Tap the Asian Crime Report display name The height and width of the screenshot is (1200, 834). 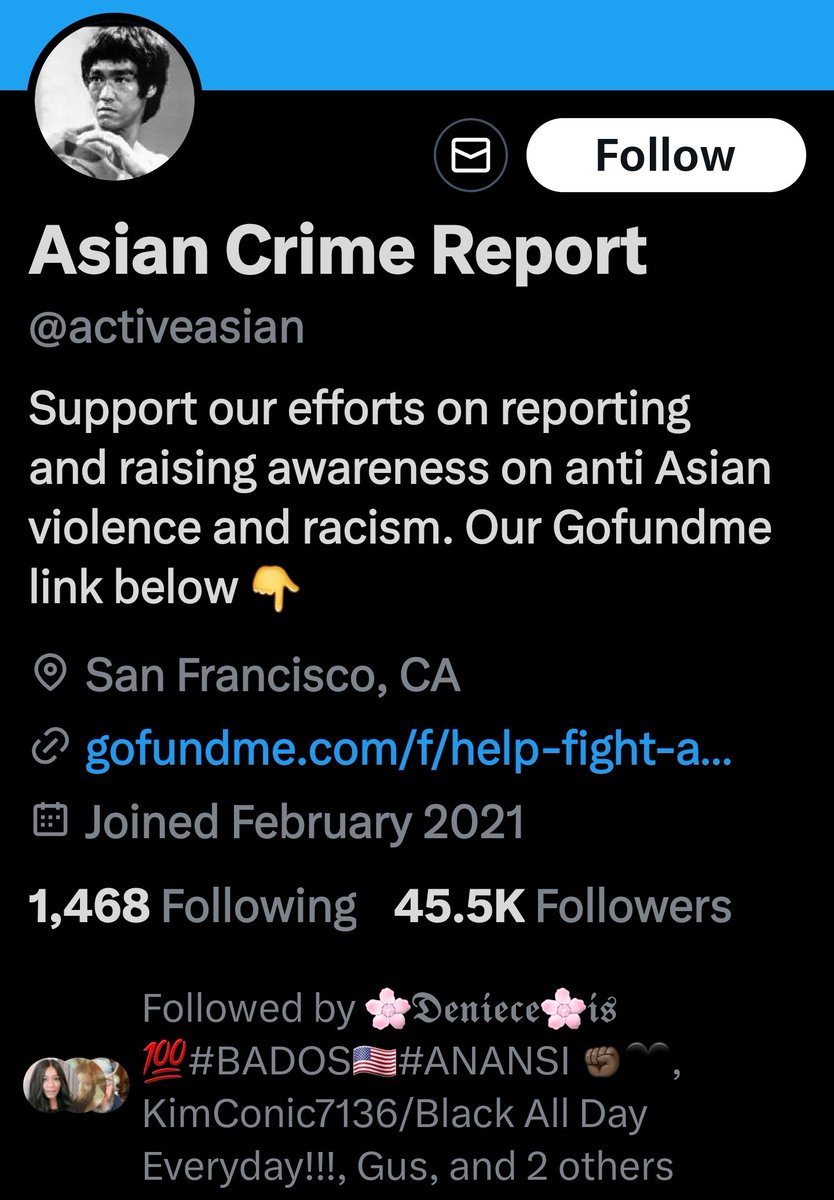[x=338, y=250]
